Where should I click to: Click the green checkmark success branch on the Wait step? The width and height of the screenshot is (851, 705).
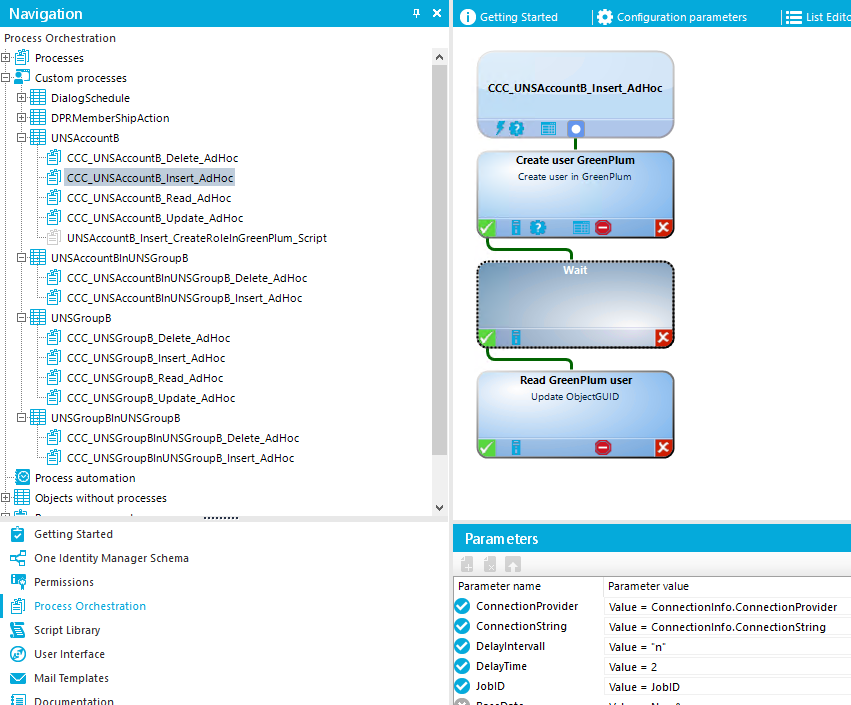click(487, 338)
